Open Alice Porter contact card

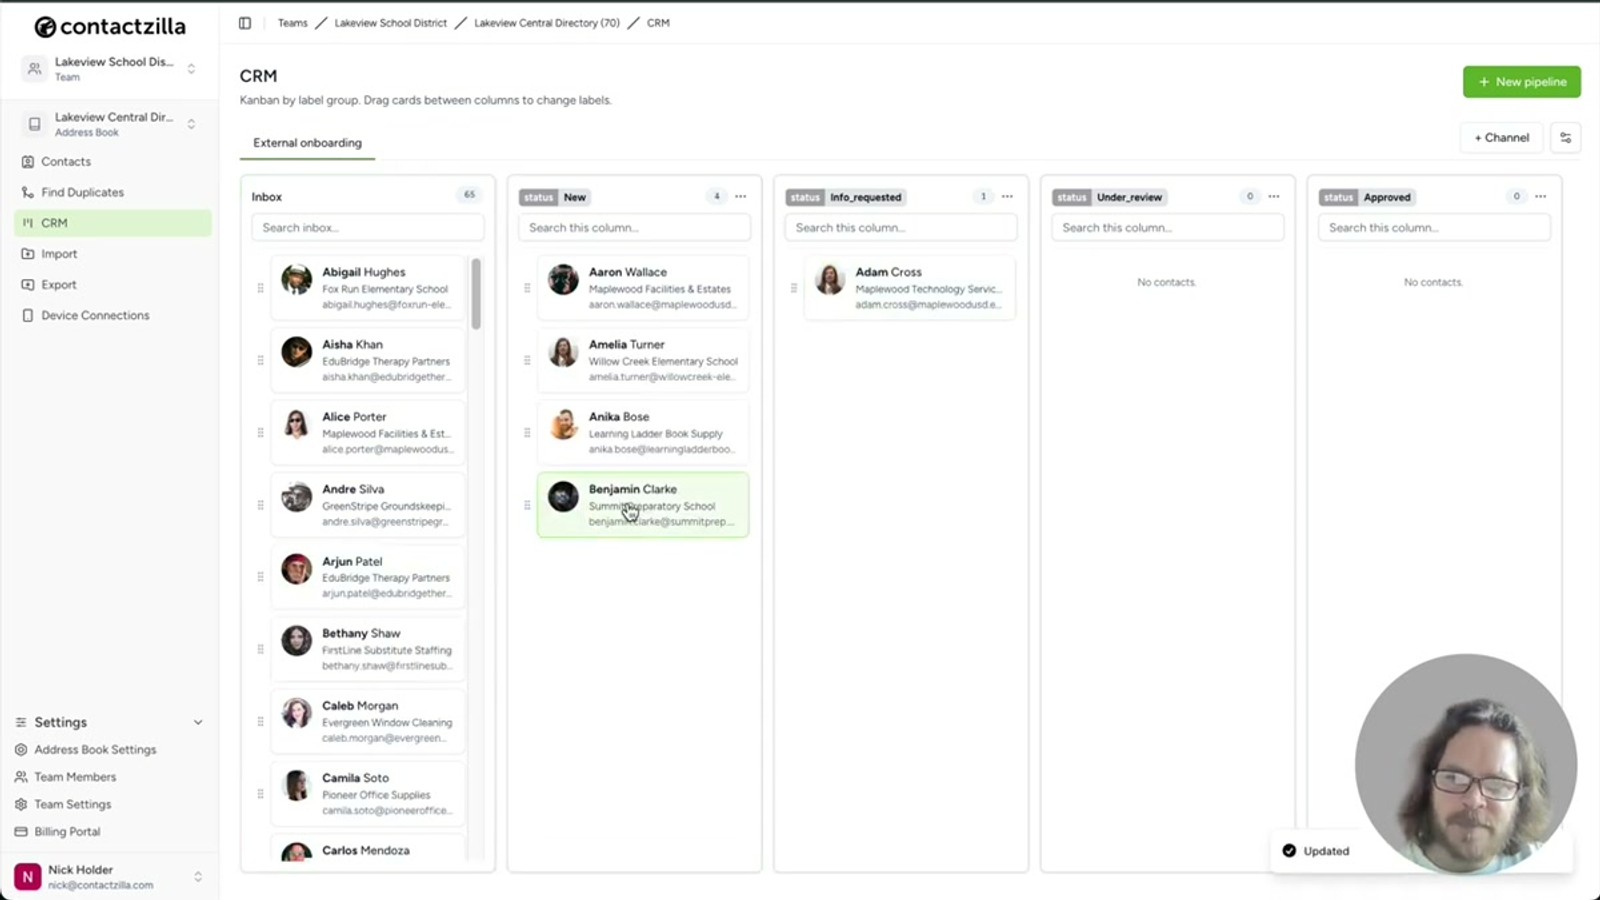368,433
